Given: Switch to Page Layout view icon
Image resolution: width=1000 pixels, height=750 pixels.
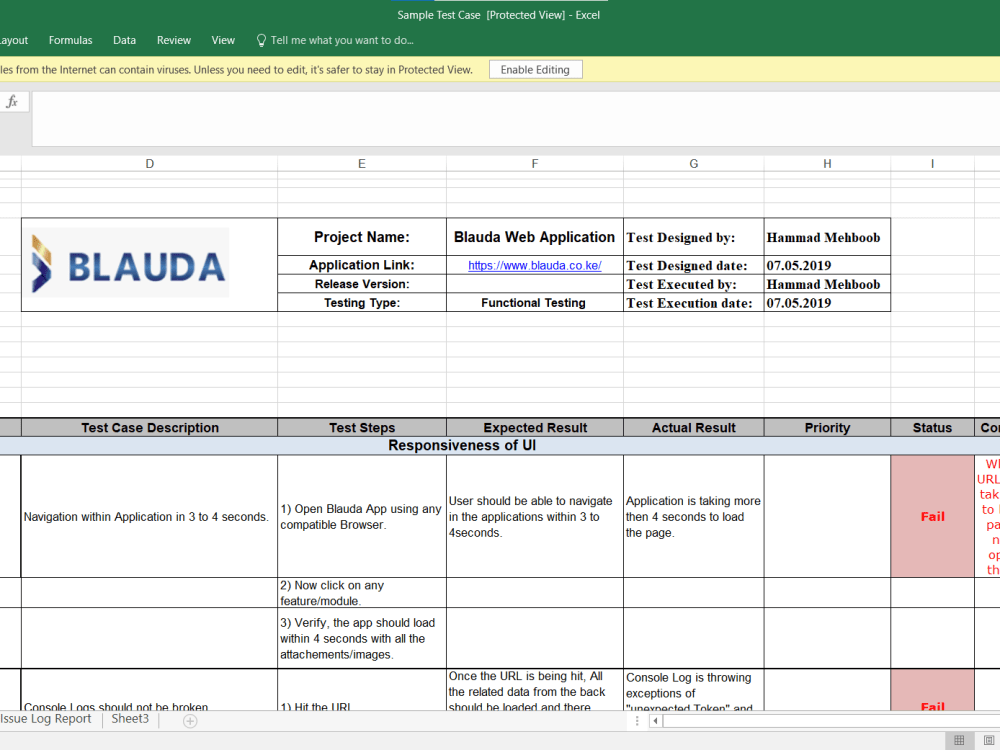Looking at the screenshot, I should [x=990, y=740].
